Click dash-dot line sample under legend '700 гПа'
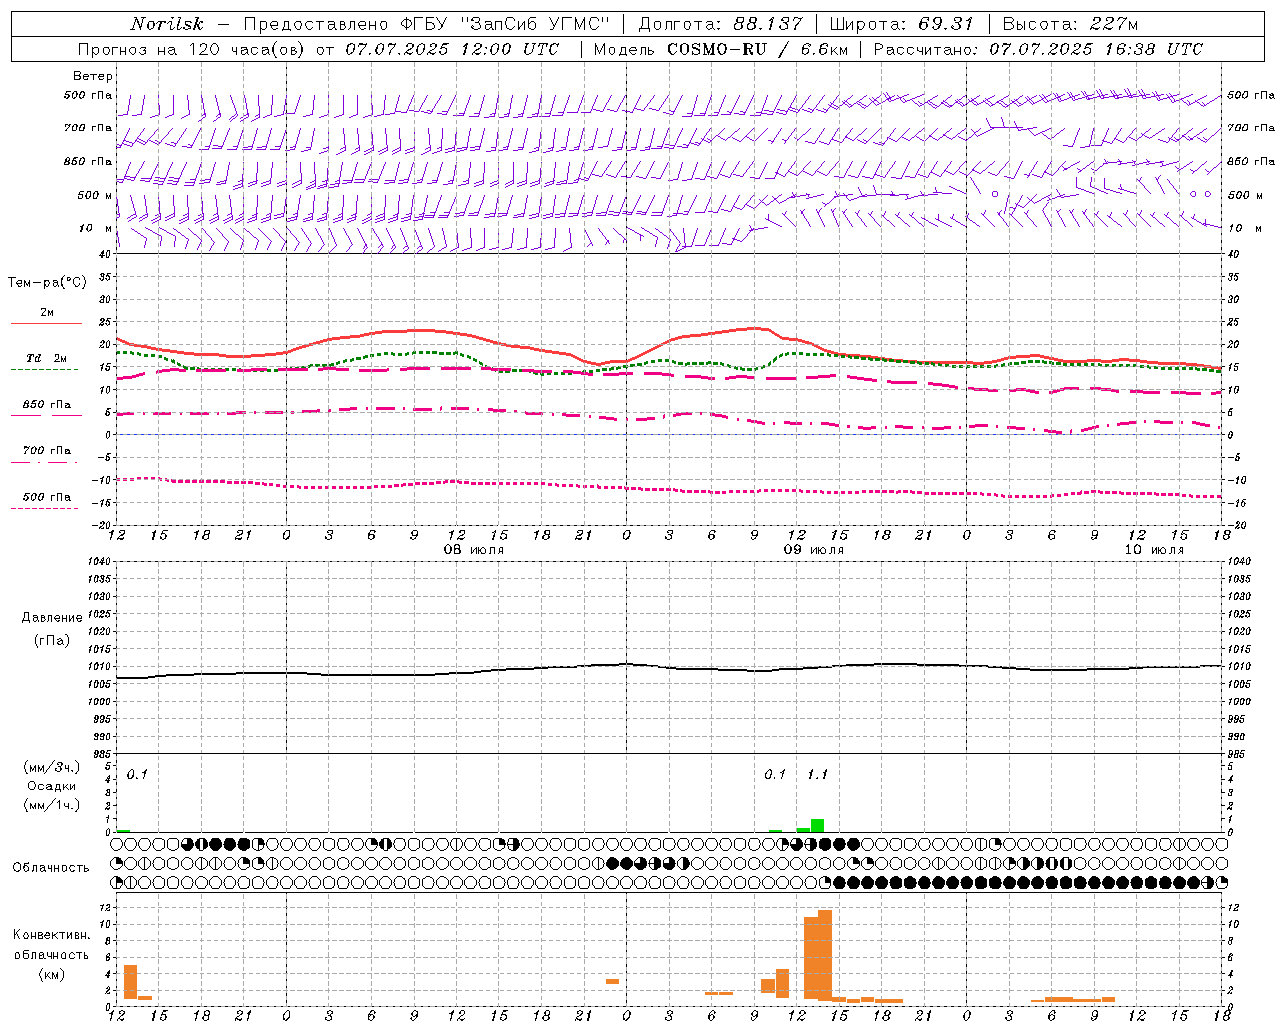Image resolution: width=1280 pixels, height=1024 pixels. pyautogui.click(x=44, y=462)
